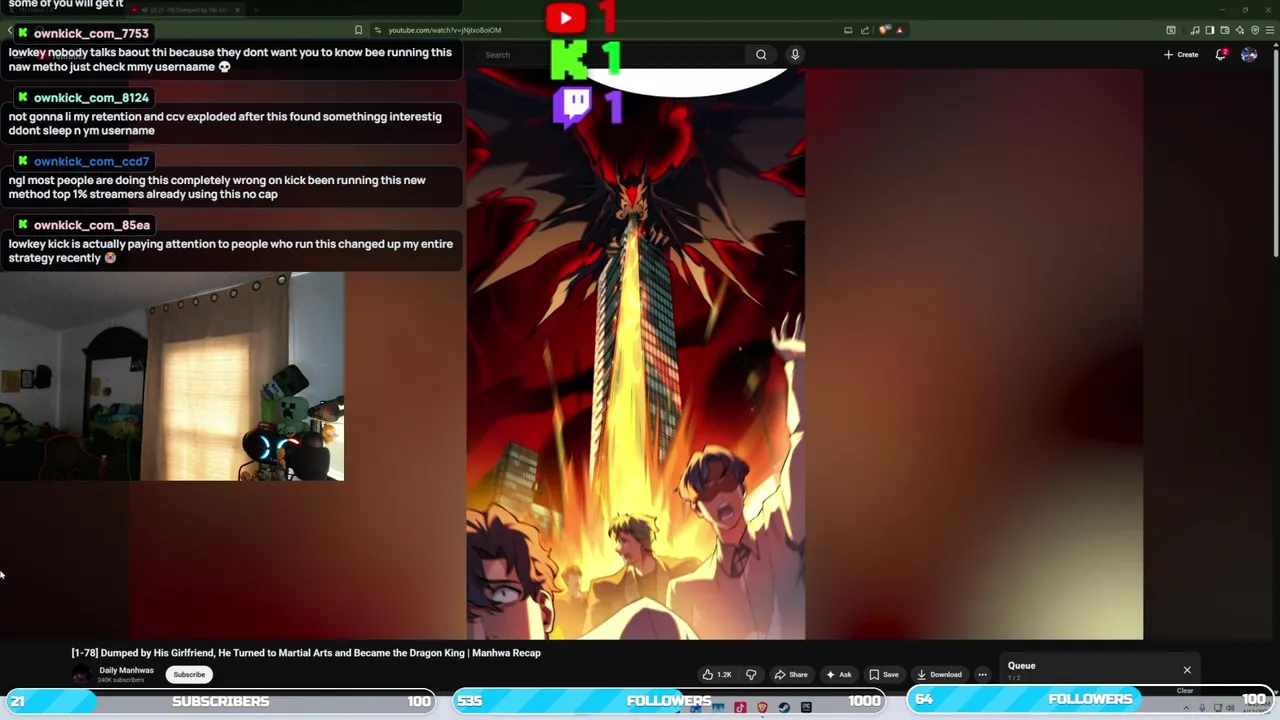
Task: Click the Download button below the video
Action: tap(940, 675)
